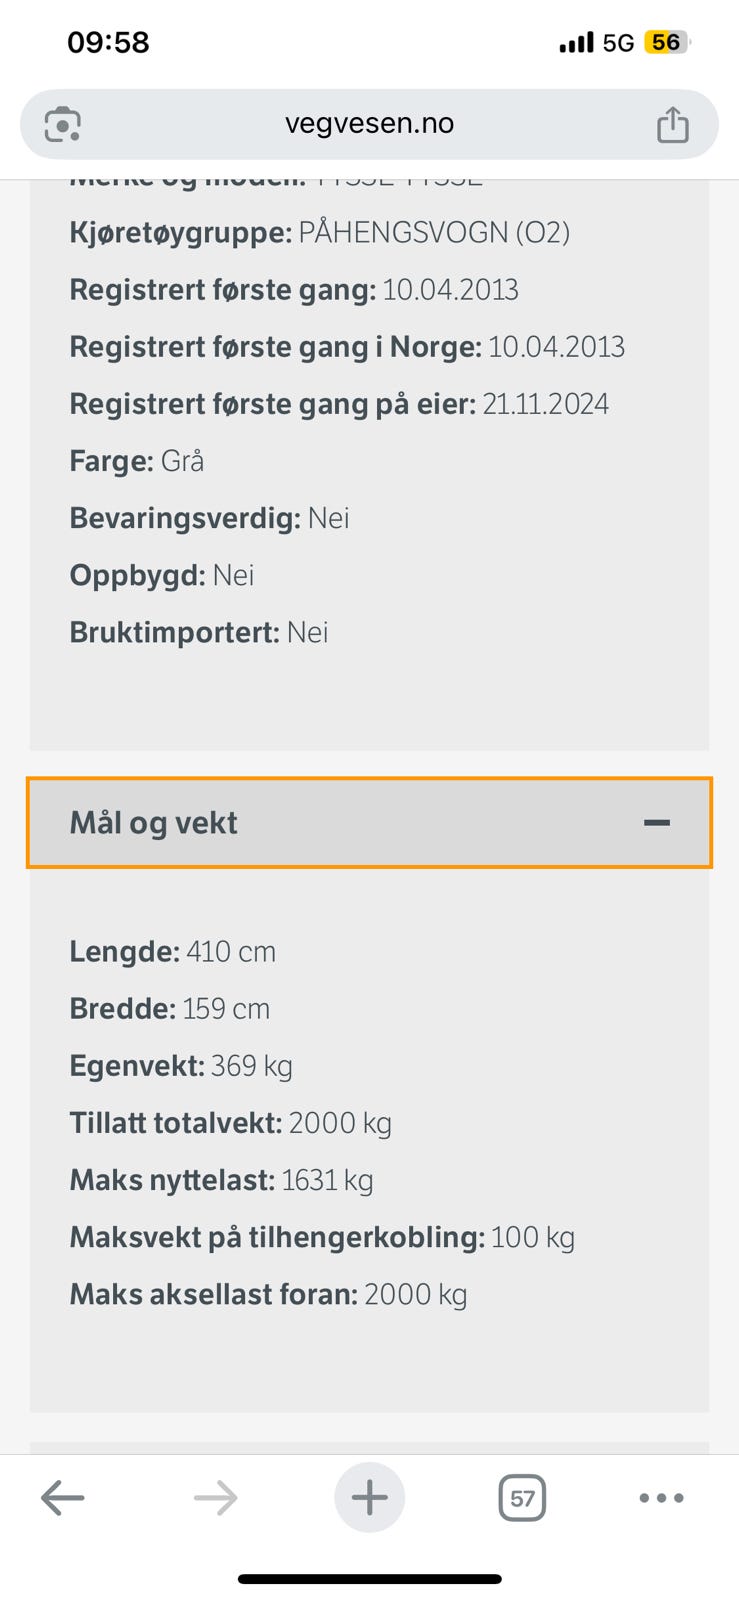739x1600 pixels.
Task: Tap the "Maks nyttelast" label
Action: point(171,1180)
